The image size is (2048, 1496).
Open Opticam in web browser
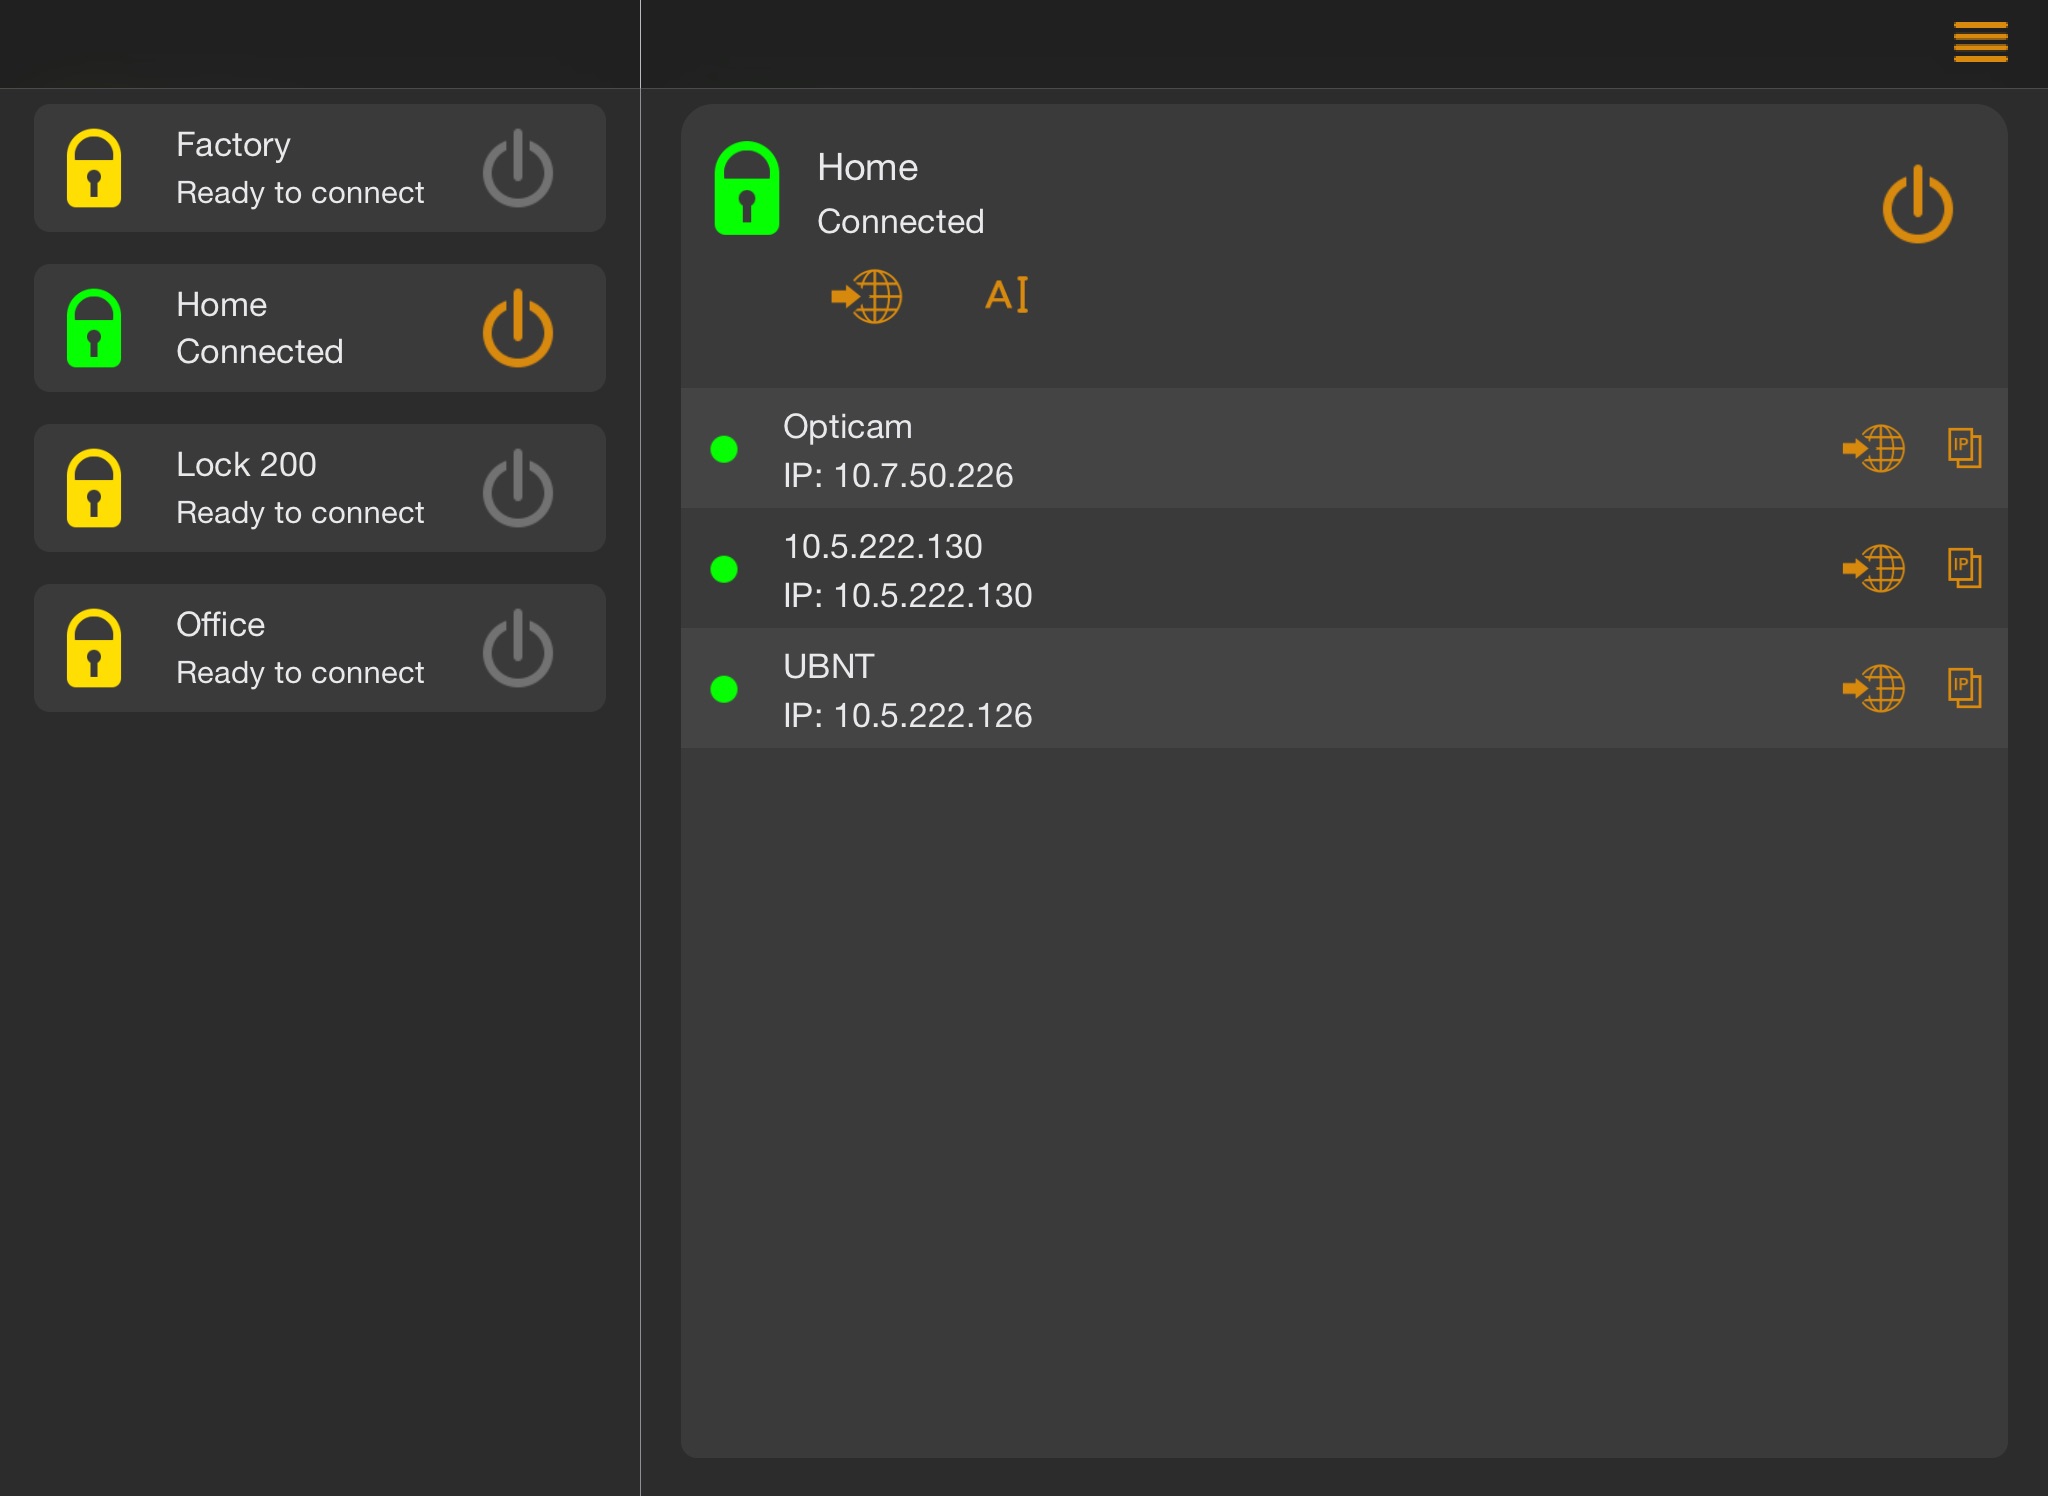pos(1873,448)
